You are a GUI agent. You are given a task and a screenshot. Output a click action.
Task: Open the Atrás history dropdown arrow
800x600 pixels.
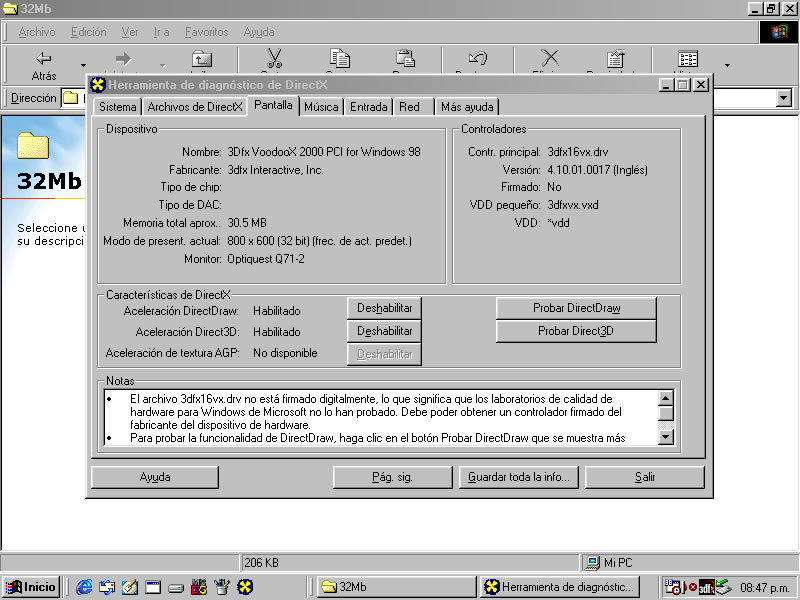coord(83,65)
